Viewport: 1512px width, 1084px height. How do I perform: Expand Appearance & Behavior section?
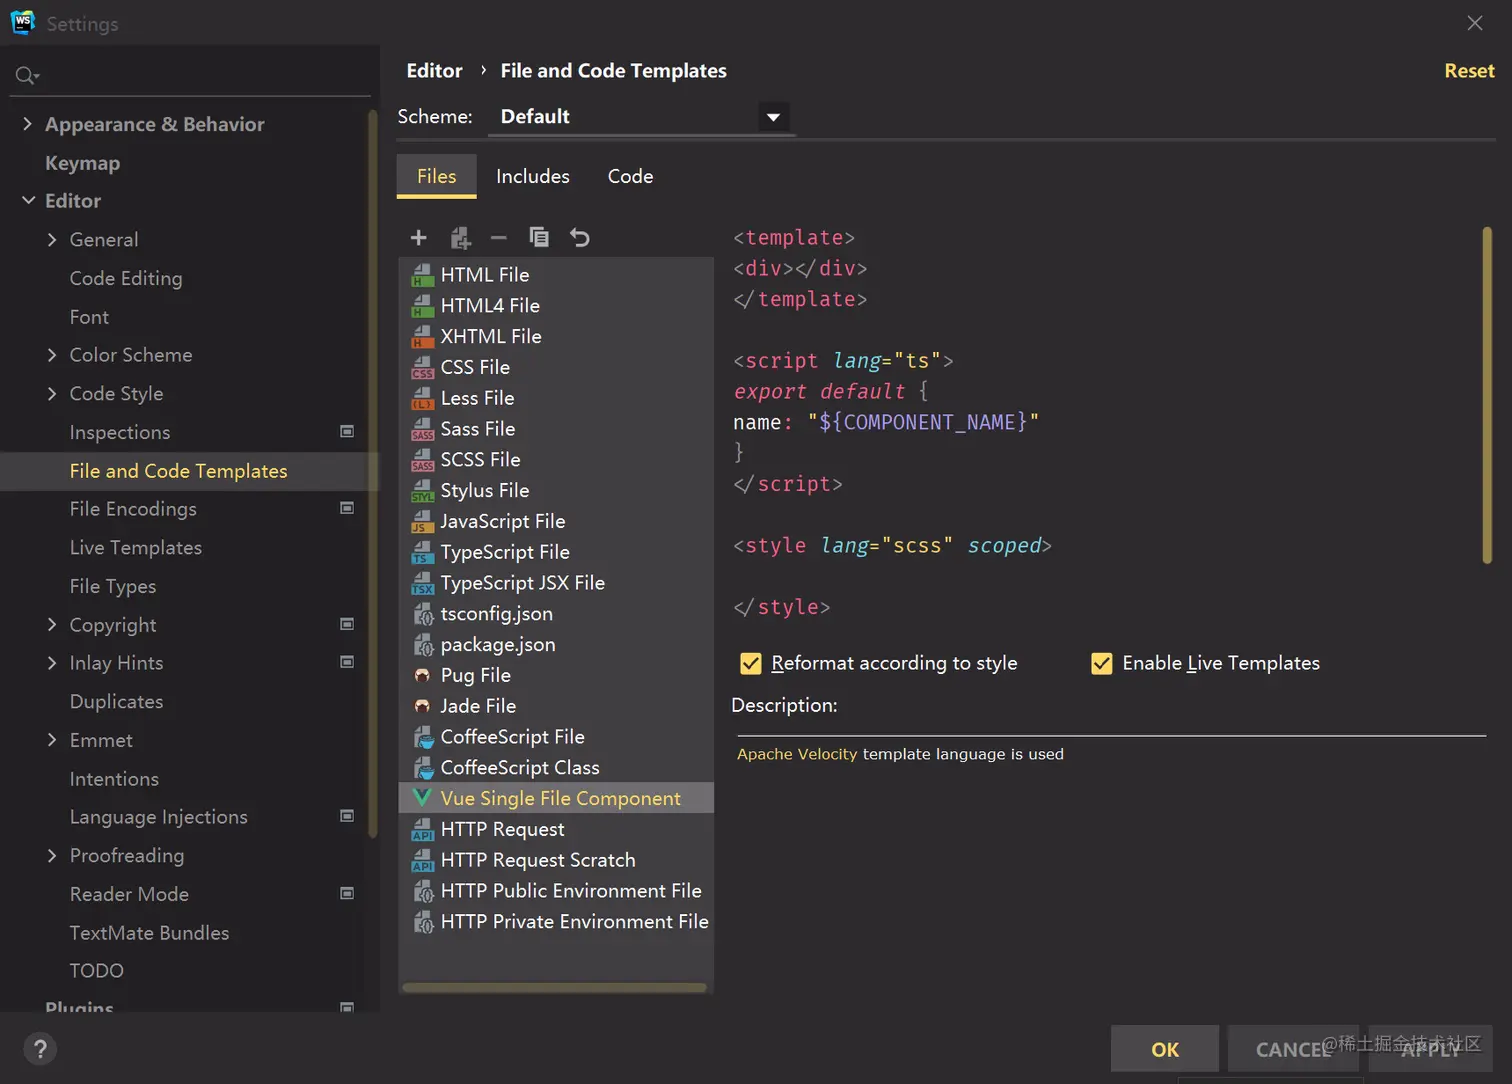pos(28,124)
